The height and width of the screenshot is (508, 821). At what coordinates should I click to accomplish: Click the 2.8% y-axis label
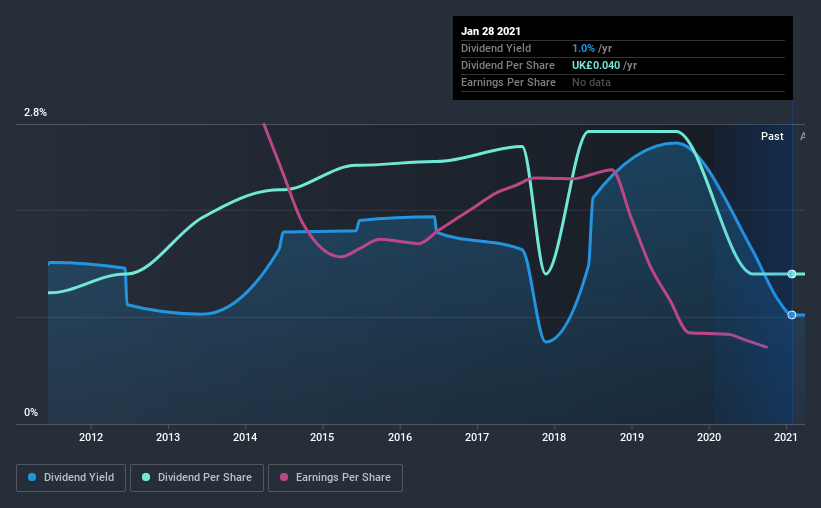[x=36, y=113]
